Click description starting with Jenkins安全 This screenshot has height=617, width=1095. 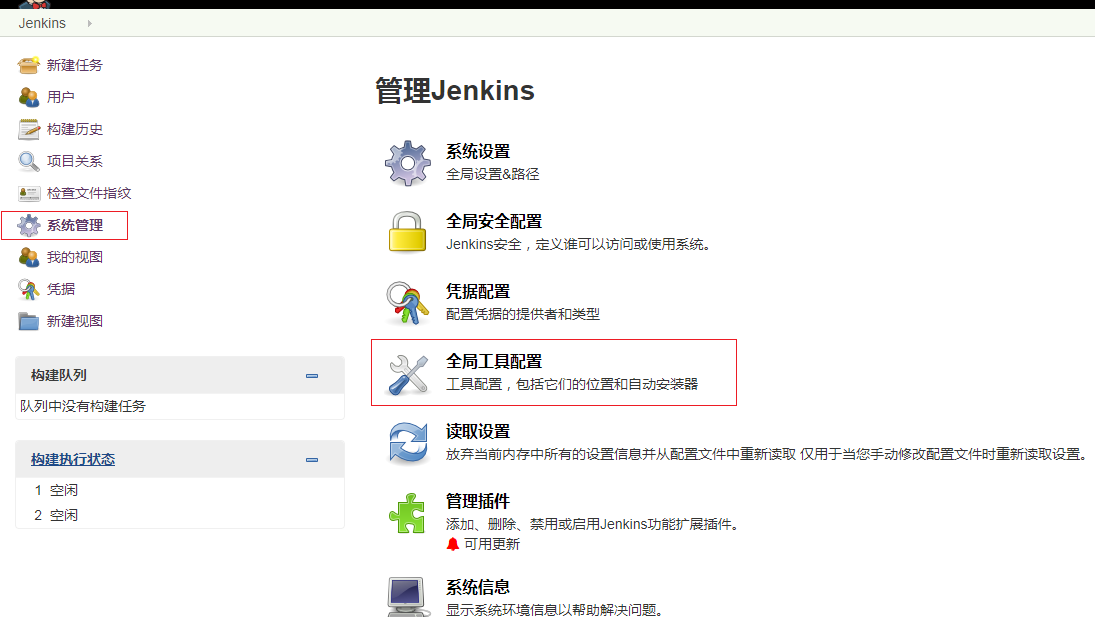[x=578, y=244]
